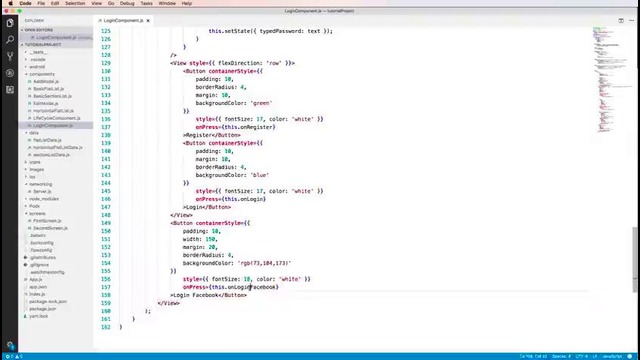The image size is (640, 360).
Task: Expand the .vscode folder
Action: (x=37, y=60)
